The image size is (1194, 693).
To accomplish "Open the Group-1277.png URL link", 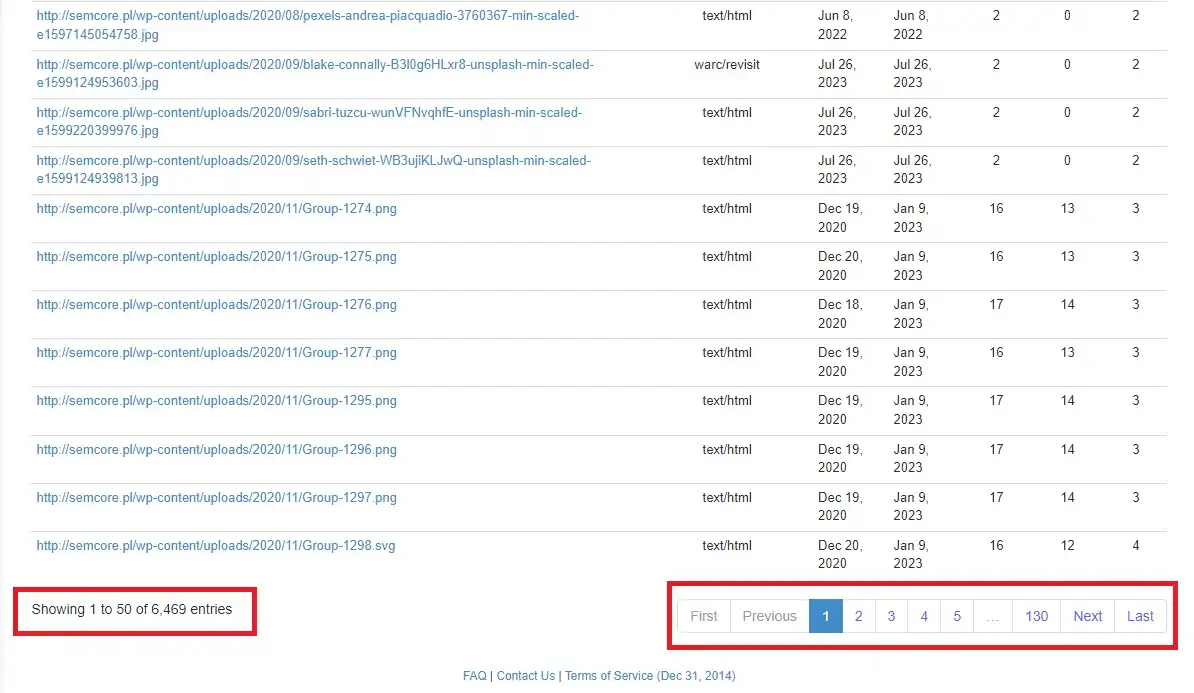I will click(x=216, y=353).
